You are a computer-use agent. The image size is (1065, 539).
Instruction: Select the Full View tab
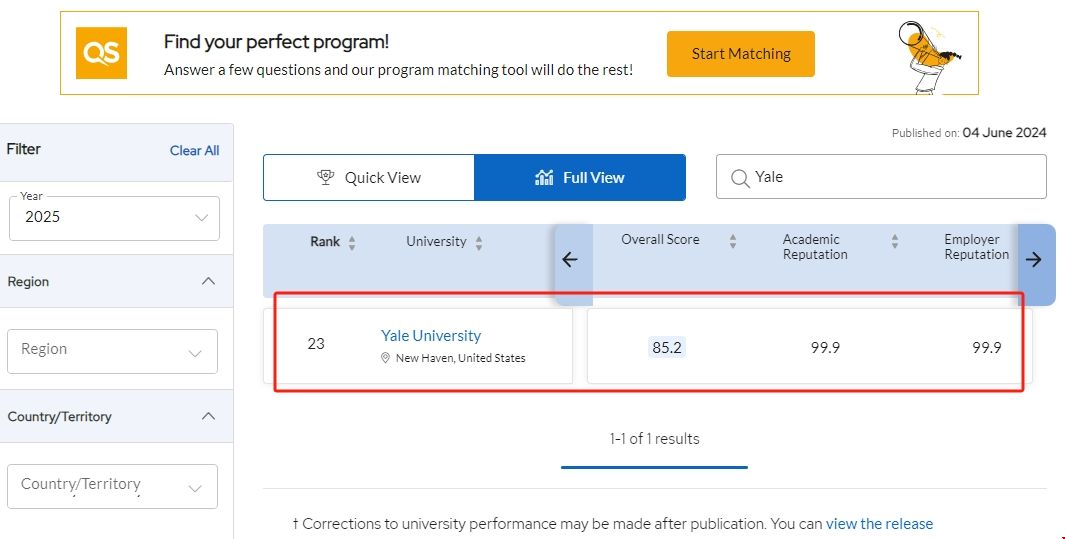point(580,178)
